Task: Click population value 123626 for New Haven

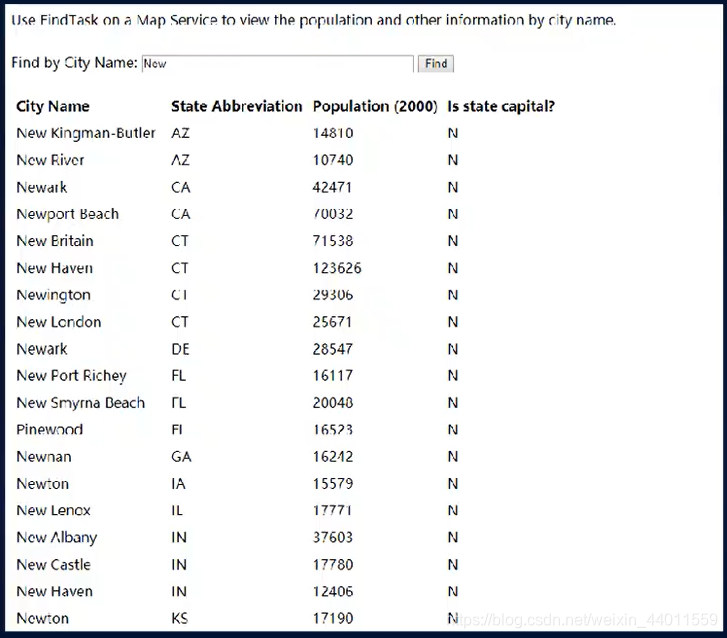Action: pyautogui.click(x=337, y=268)
